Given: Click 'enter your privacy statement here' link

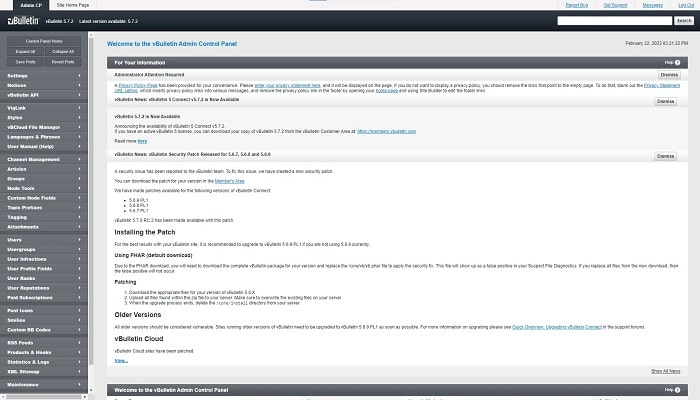Looking at the screenshot, I should 288,85.
